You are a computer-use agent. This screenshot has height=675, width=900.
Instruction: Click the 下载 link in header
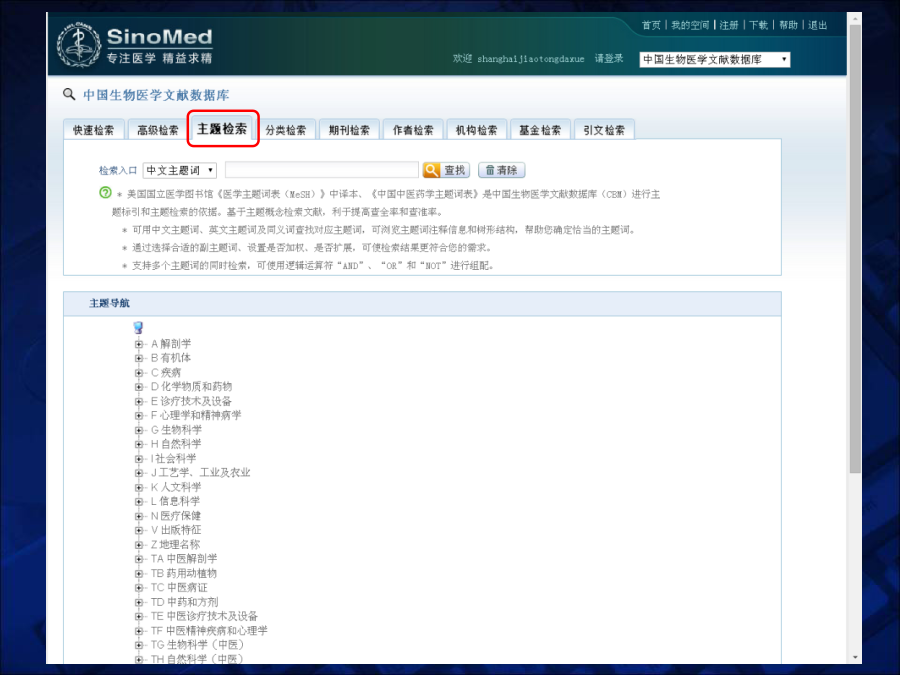(x=758, y=25)
